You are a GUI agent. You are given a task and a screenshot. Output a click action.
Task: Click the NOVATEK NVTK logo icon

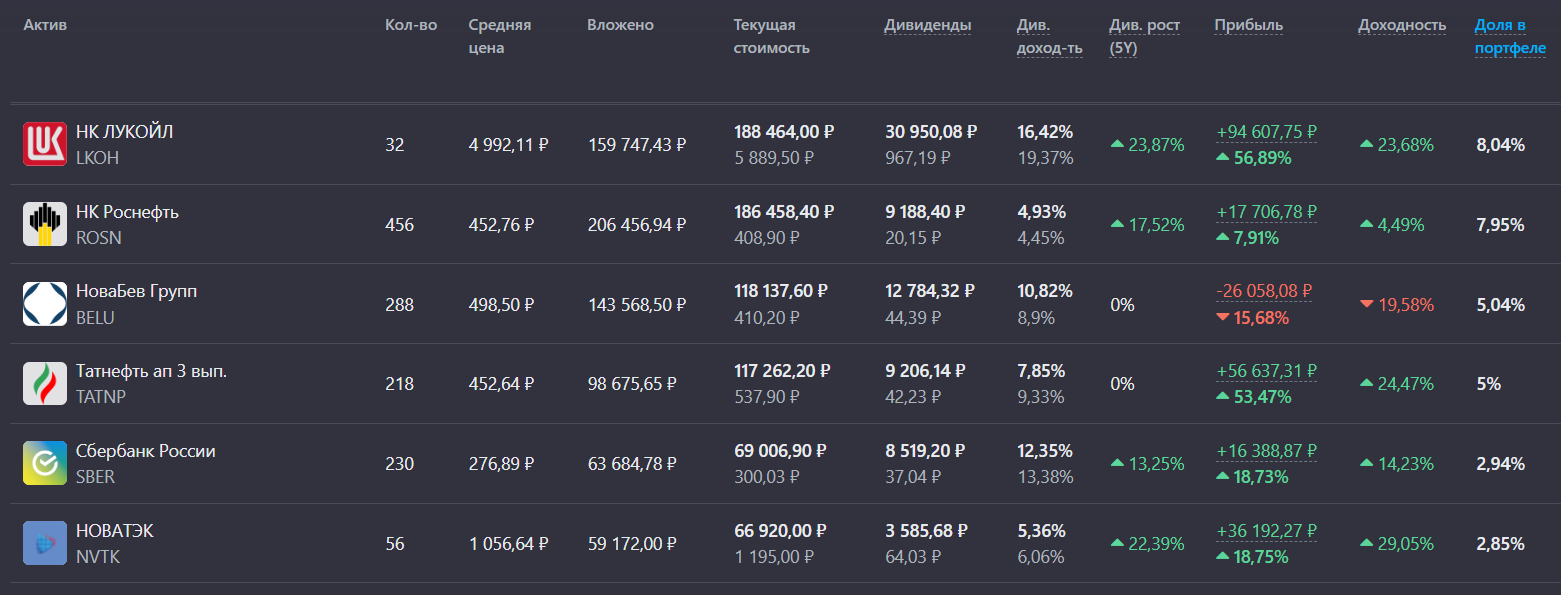click(45, 544)
